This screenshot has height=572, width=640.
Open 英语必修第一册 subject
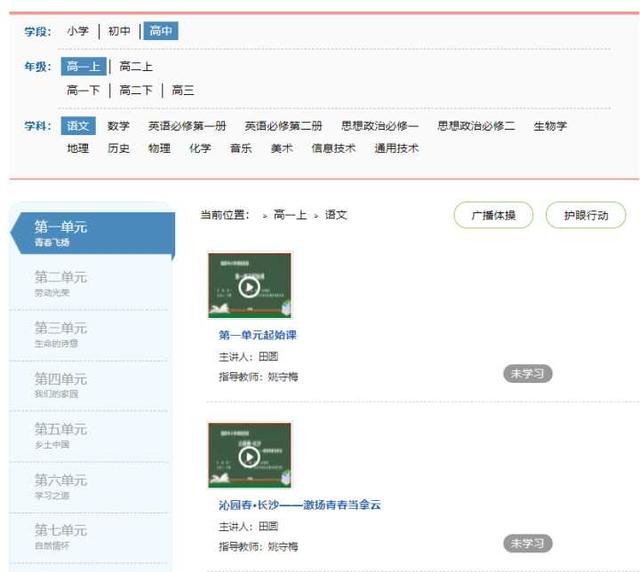coord(187,126)
